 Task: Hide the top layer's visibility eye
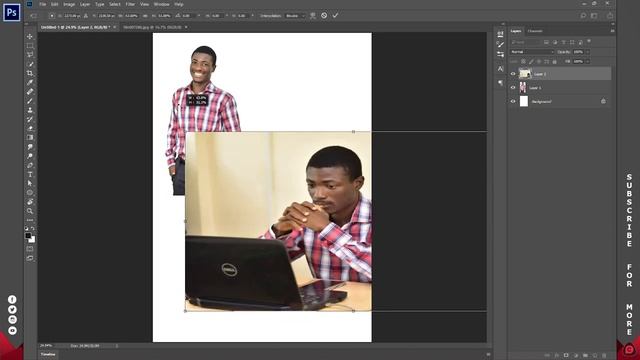[x=513, y=74]
